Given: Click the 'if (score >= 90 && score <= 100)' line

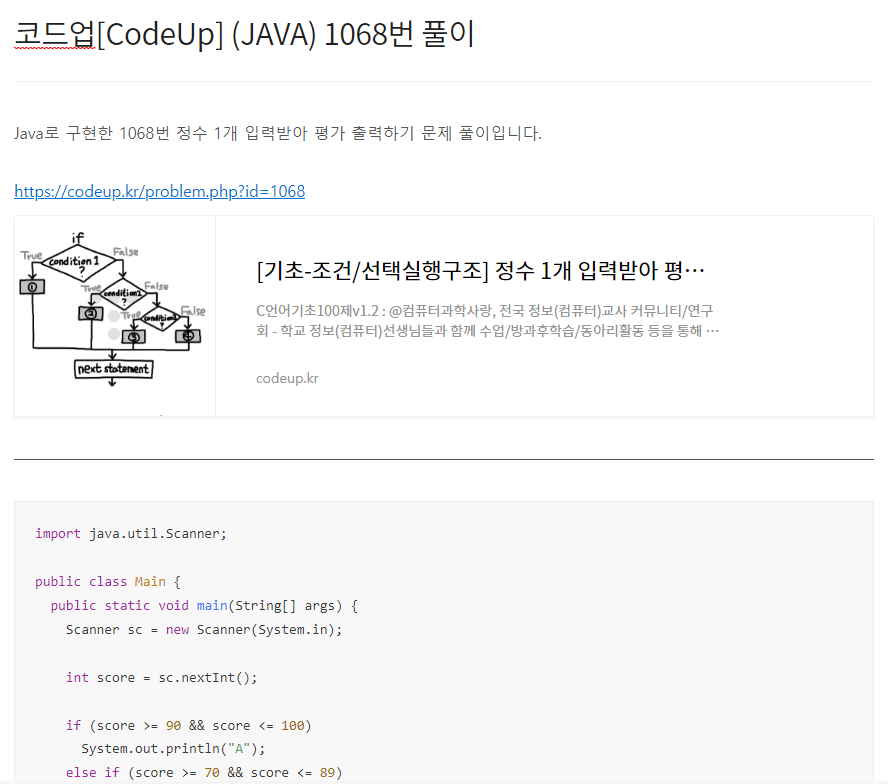Looking at the screenshot, I should coord(189,726).
